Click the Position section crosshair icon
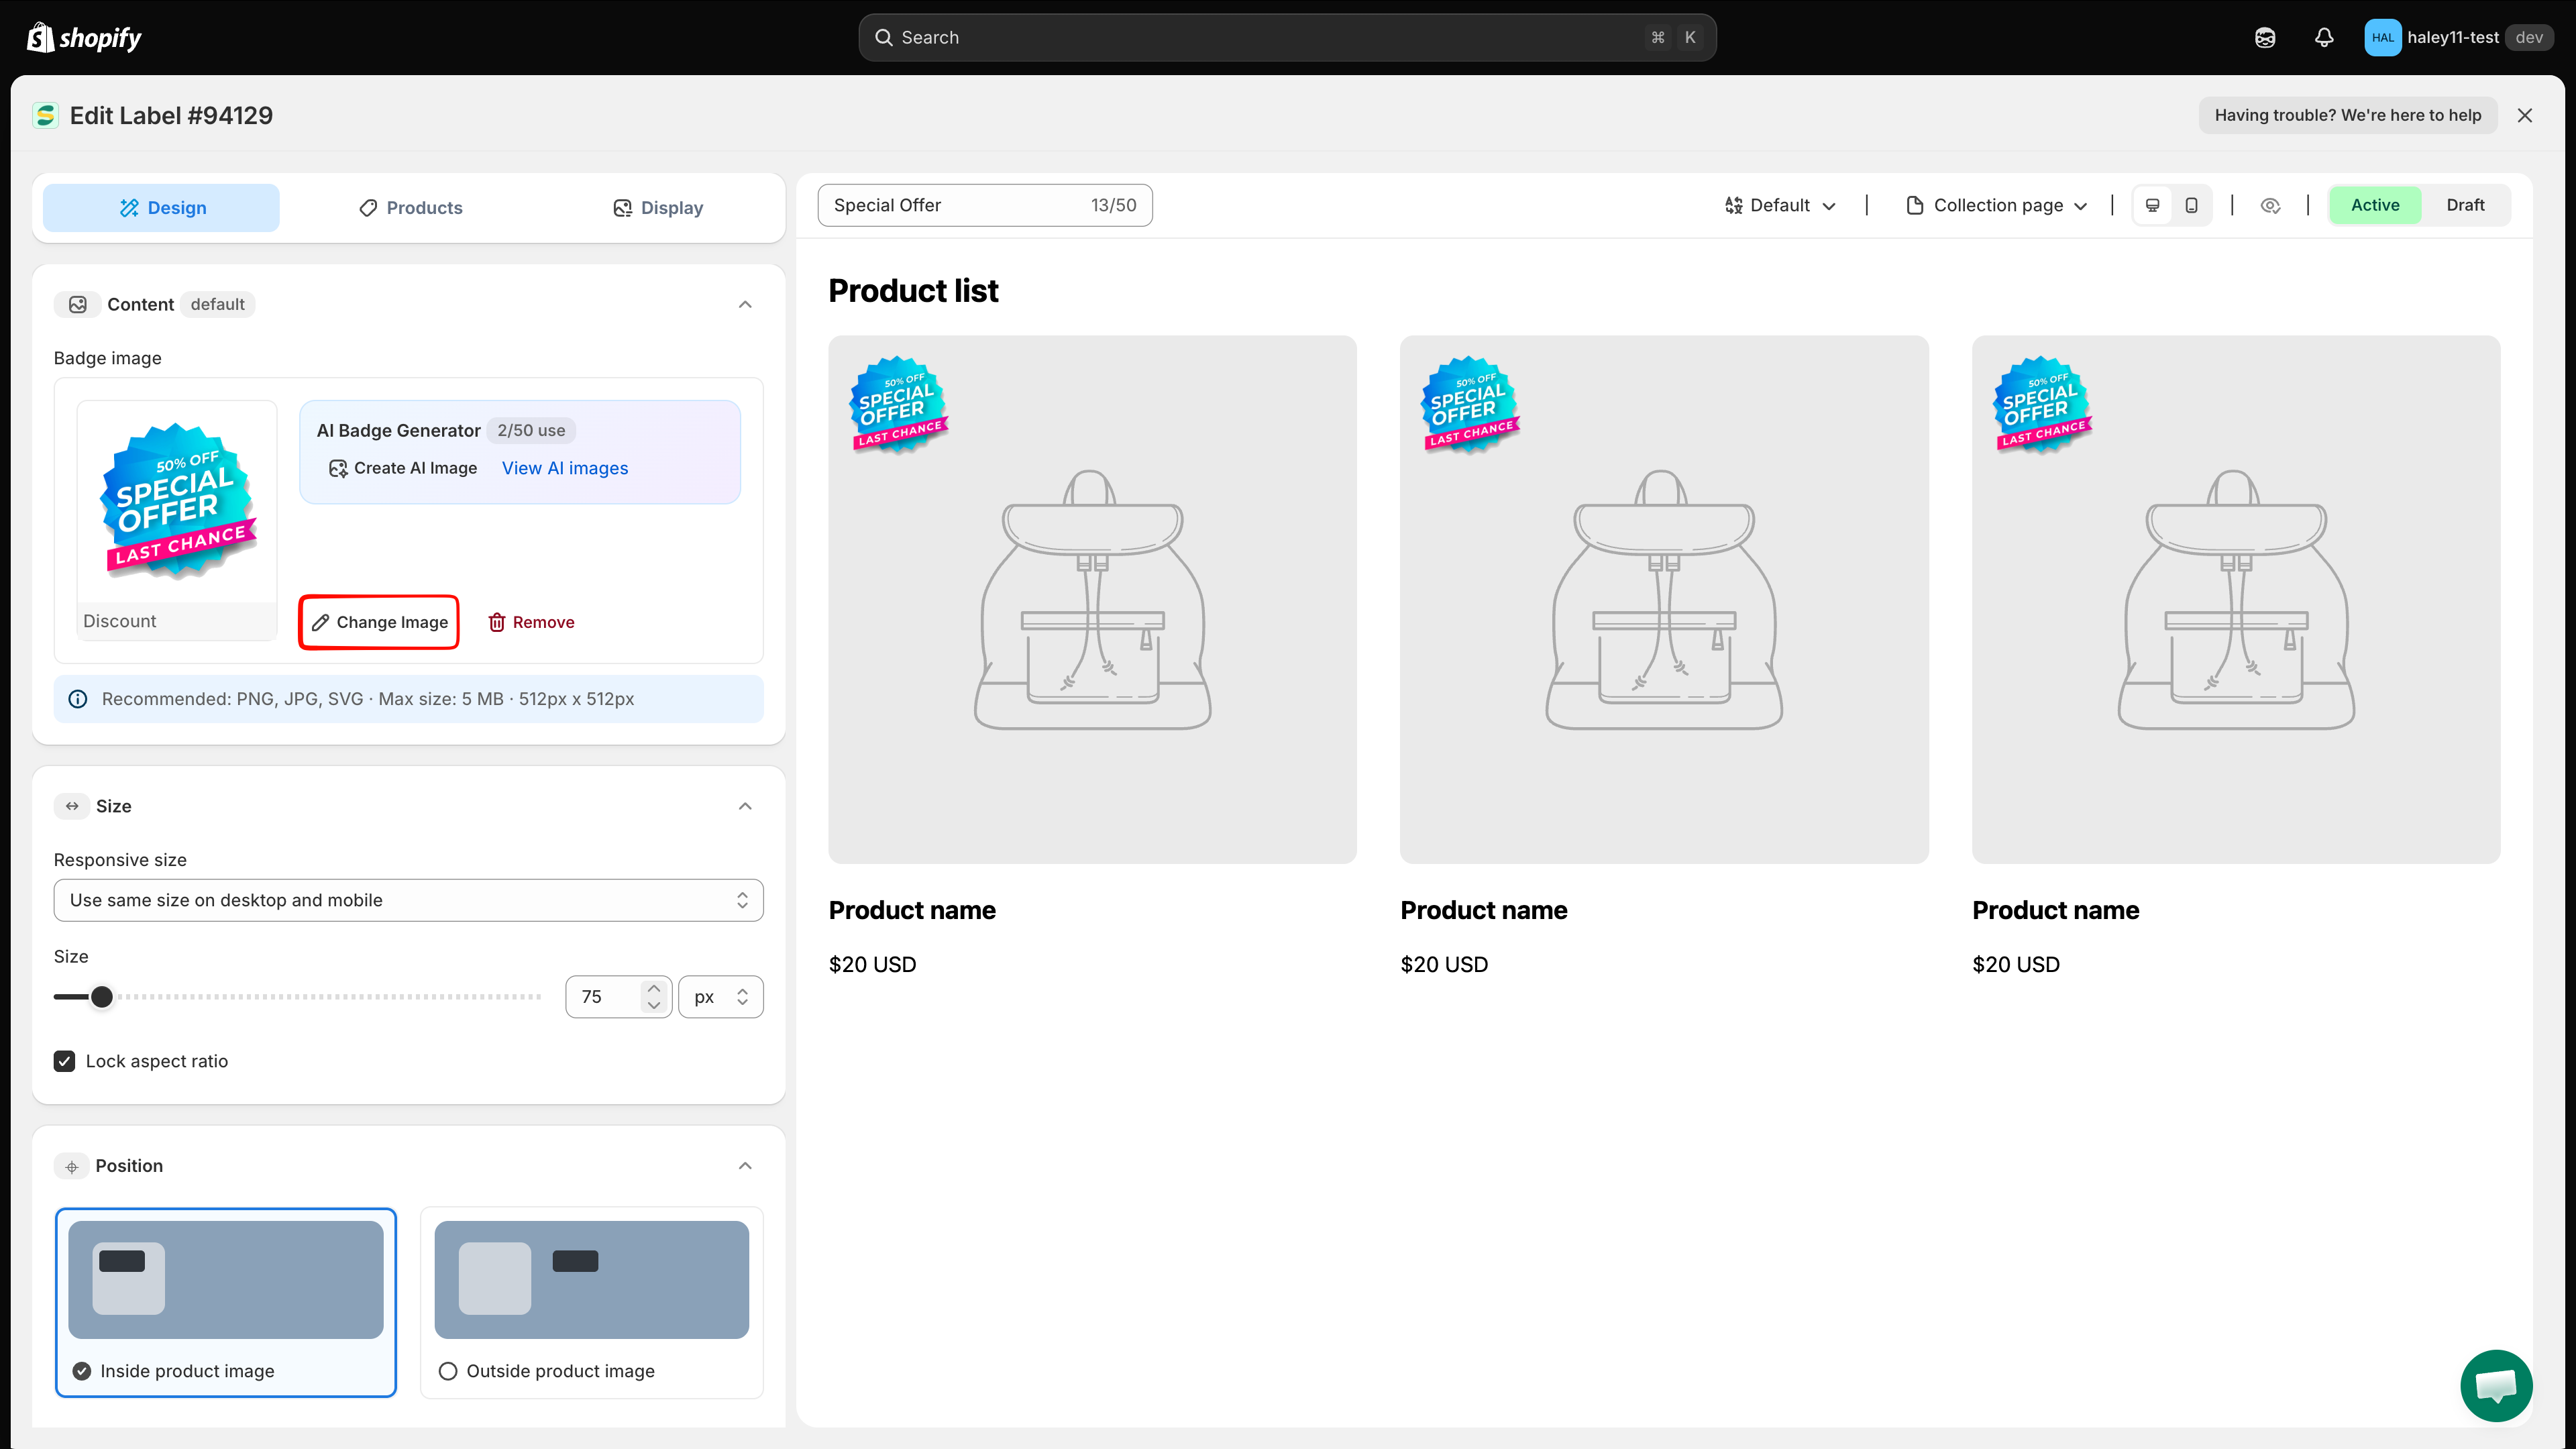 click(71, 1166)
